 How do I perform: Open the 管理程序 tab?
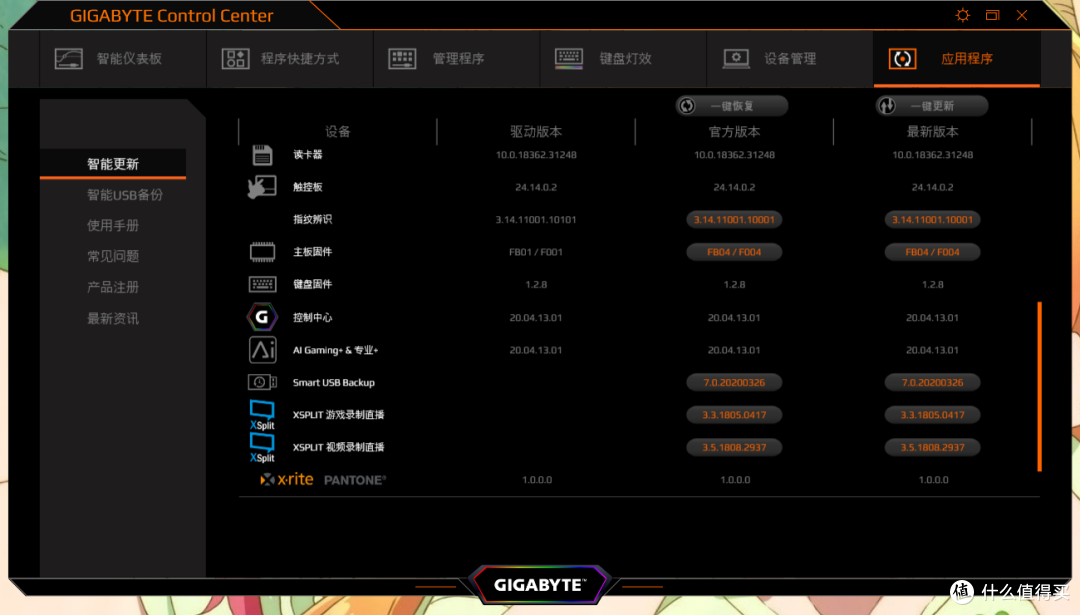(456, 59)
